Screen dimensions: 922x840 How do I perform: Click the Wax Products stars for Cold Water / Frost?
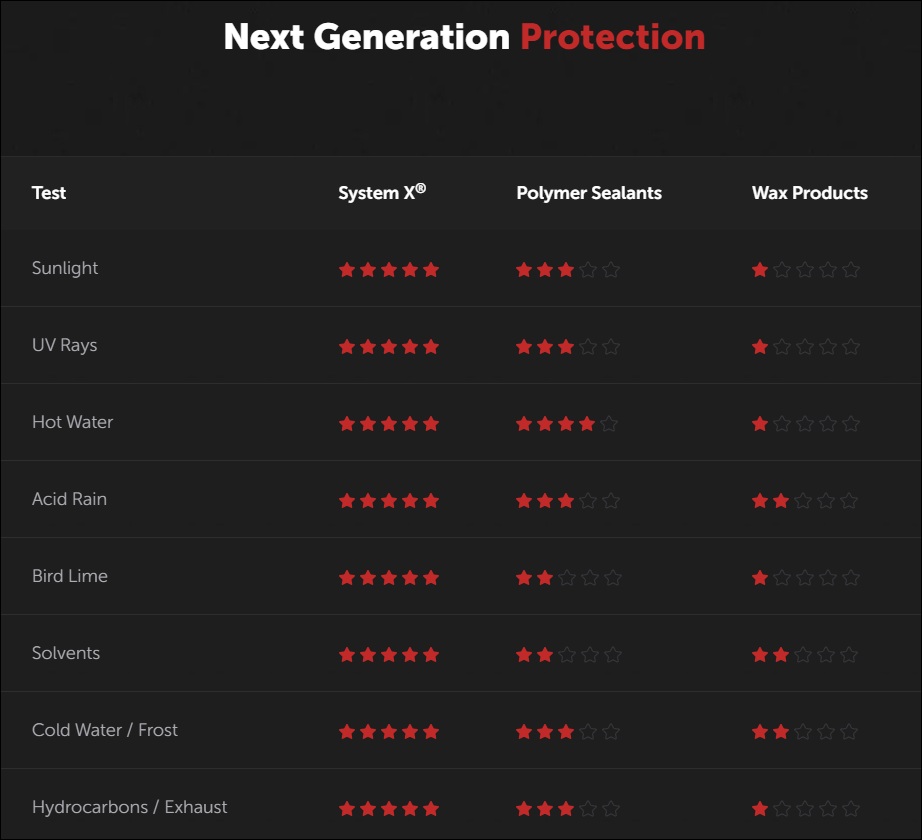pyautogui.click(x=805, y=731)
